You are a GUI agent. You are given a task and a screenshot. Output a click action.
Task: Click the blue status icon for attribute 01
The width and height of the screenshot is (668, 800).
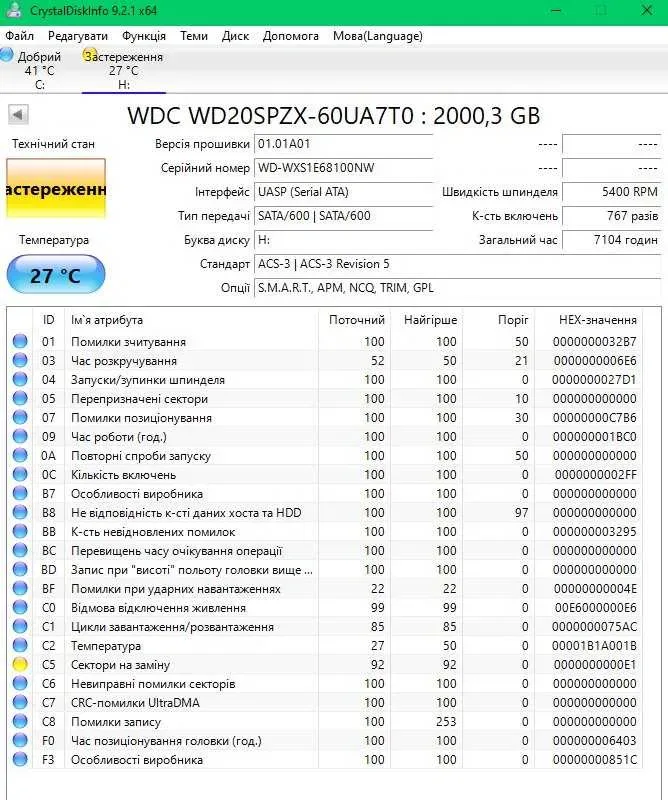click(20, 341)
